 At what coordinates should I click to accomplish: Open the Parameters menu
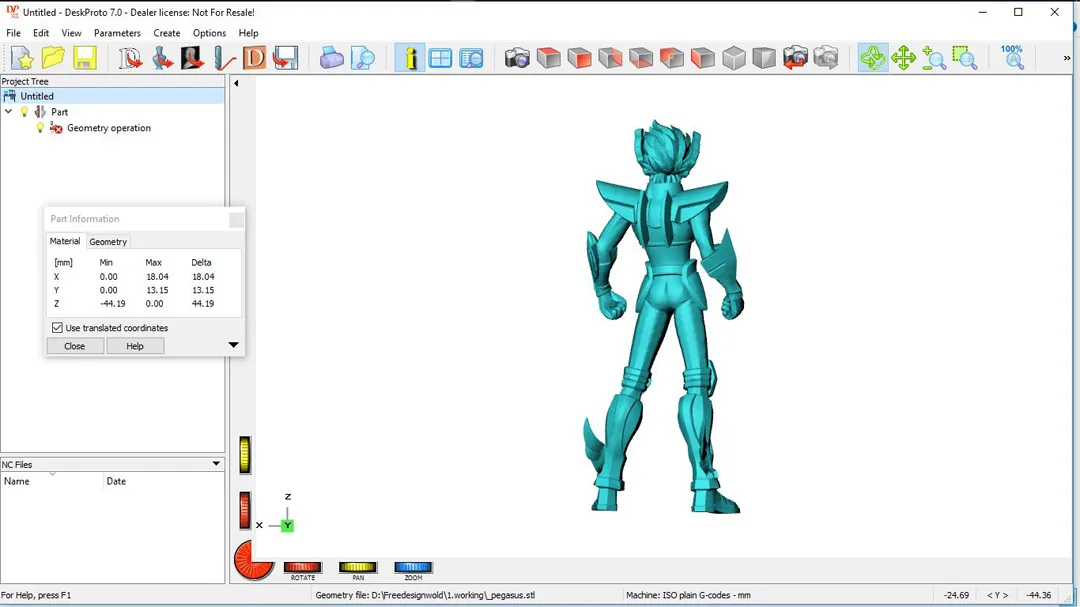[117, 33]
